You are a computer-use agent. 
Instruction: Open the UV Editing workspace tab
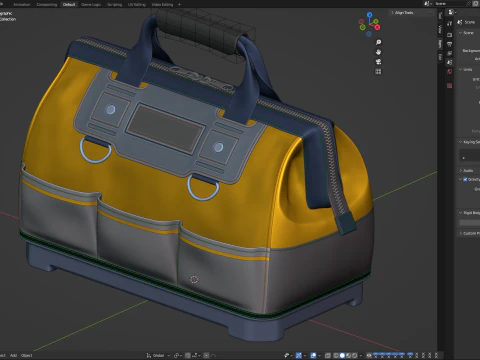[x=137, y=5]
